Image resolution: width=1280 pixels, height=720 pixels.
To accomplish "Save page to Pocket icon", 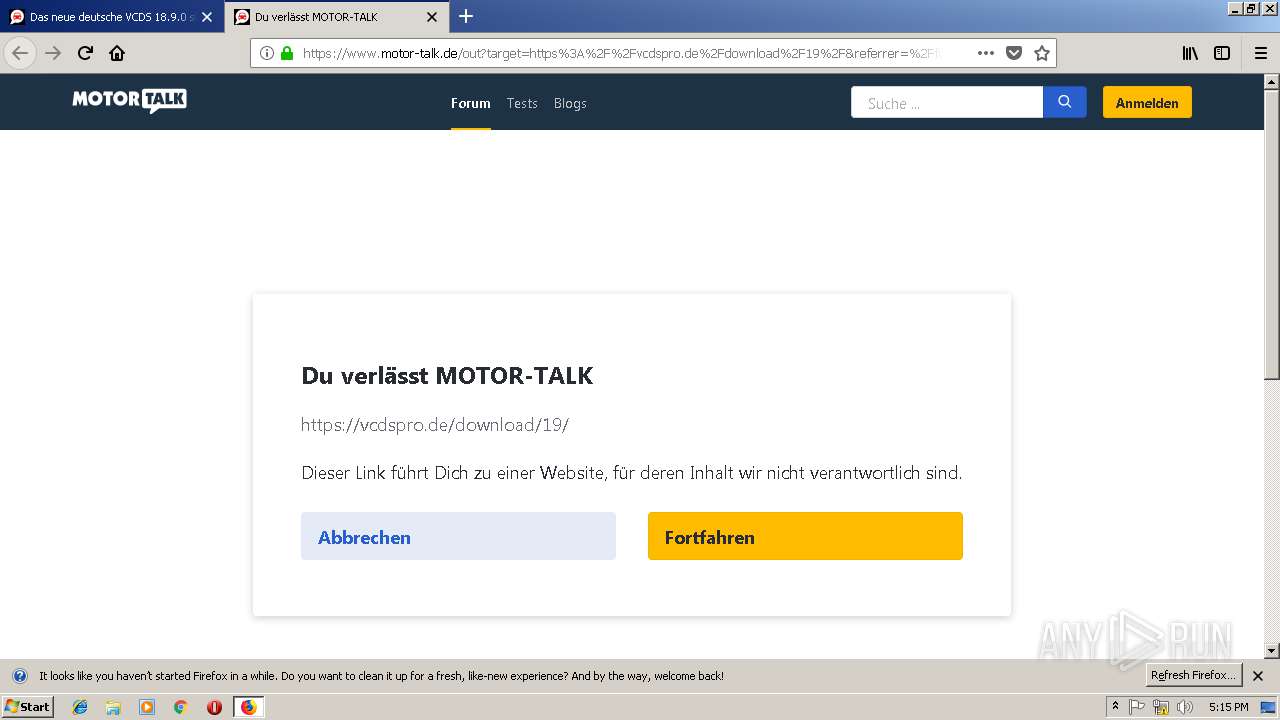I will (1014, 53).
